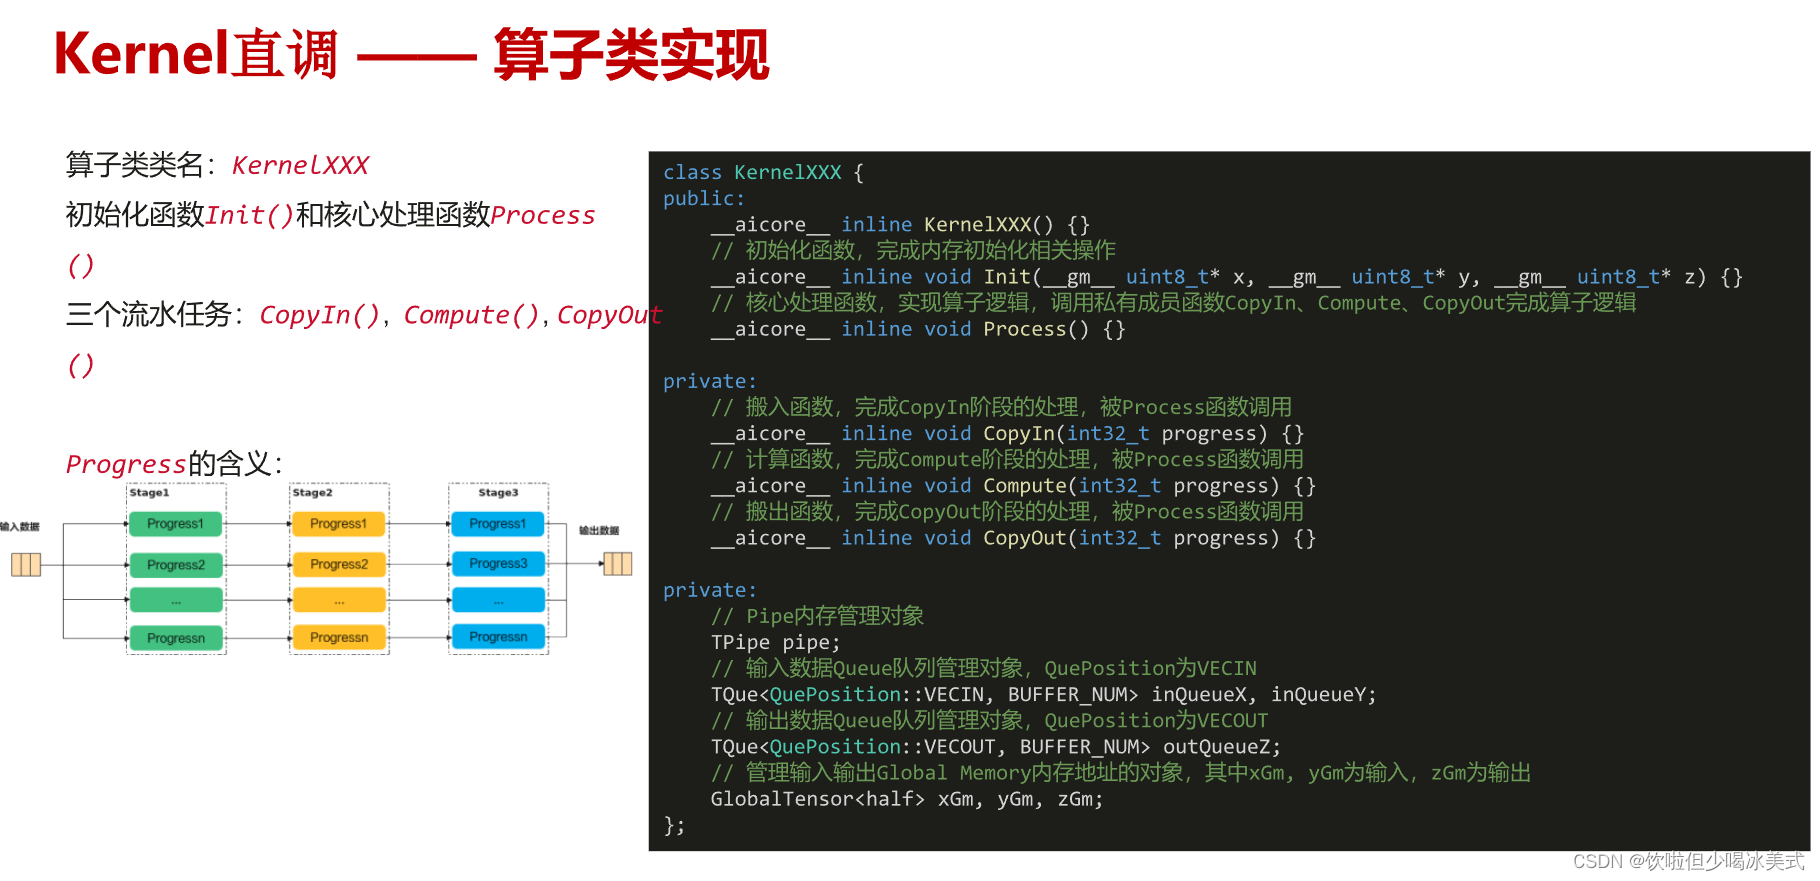Click the '输出数据' label

pos(599,530)
